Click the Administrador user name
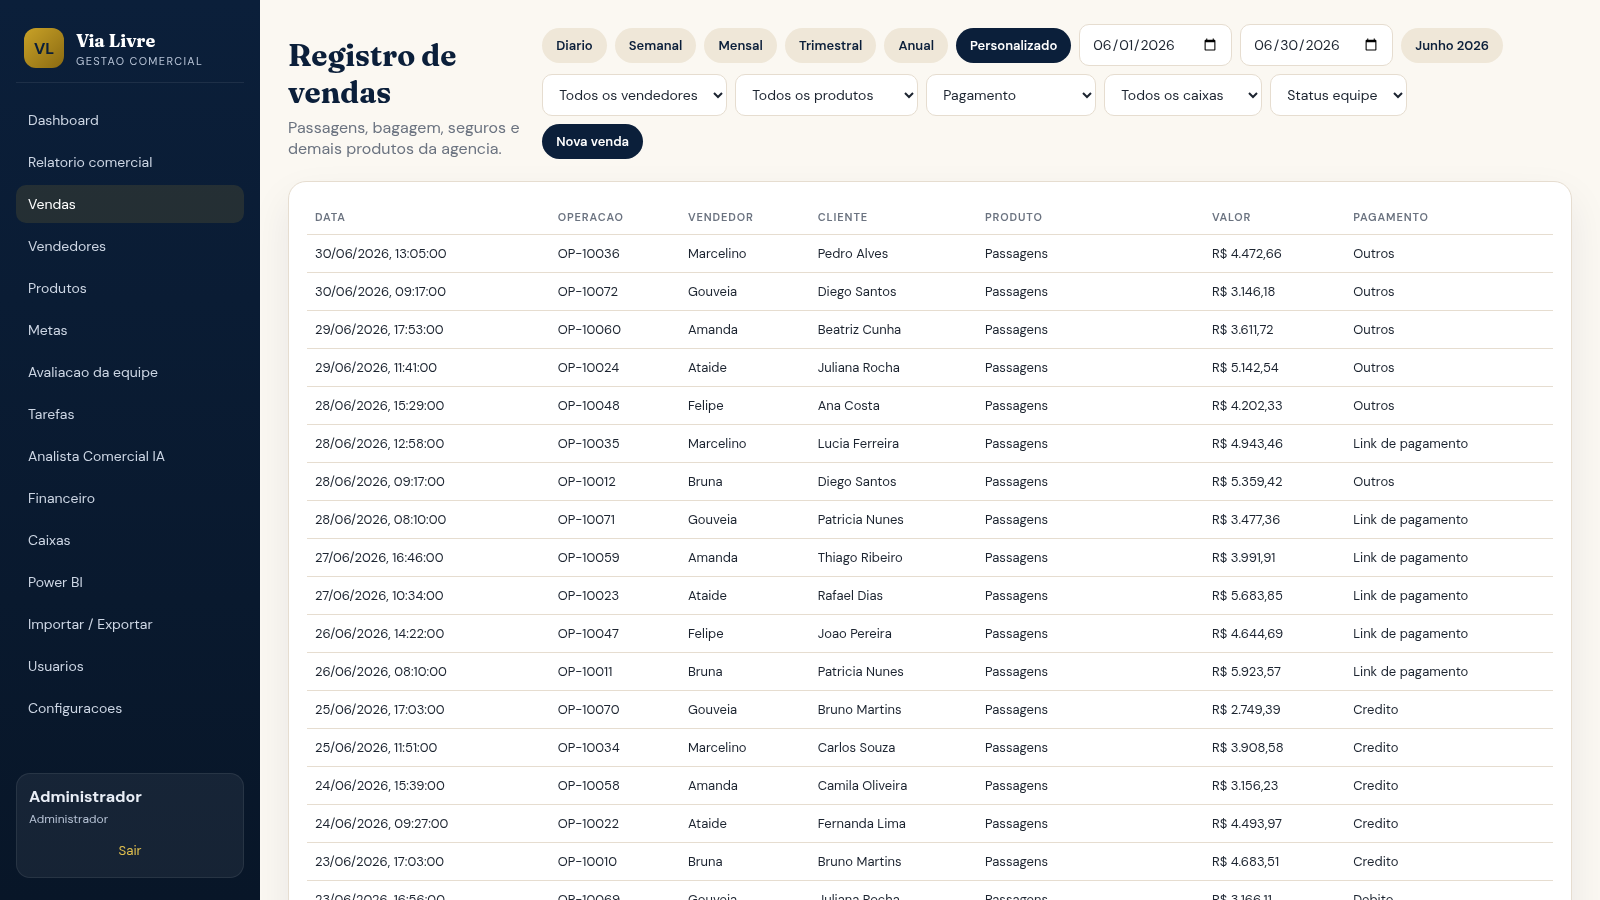This screenshot has width=1600, height=900. tap(85, 797)
